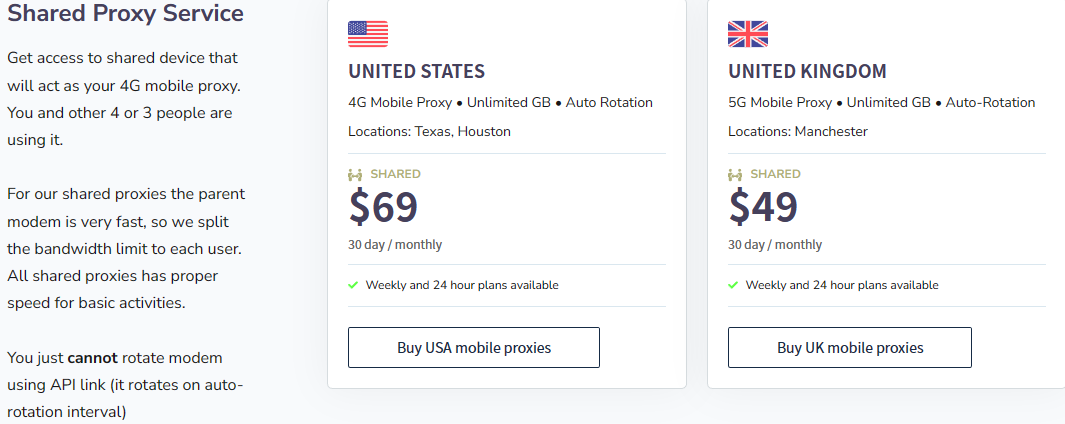
Task: Click the SHARED label above $69
Action: [x=395, y=174]
